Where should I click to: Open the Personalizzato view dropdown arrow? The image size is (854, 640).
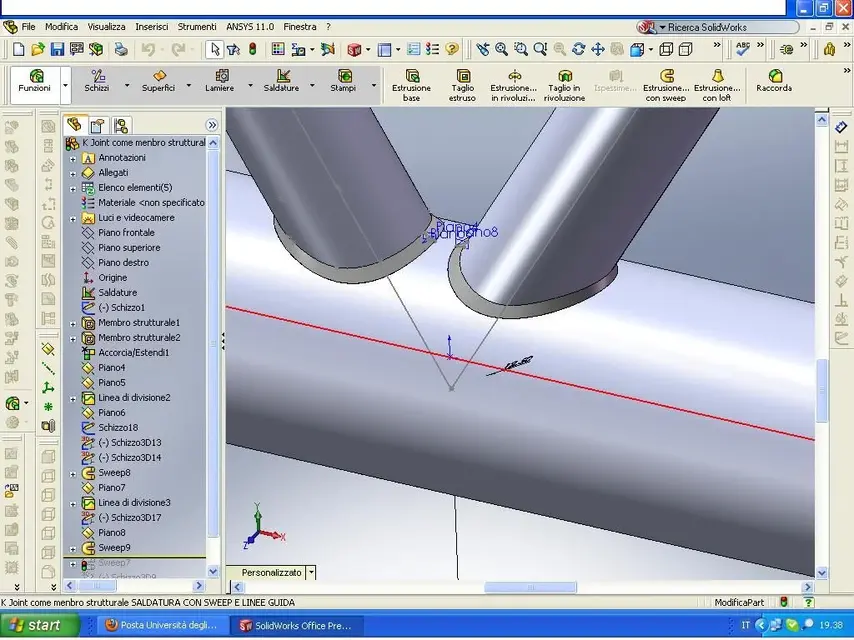pos(311,572)
